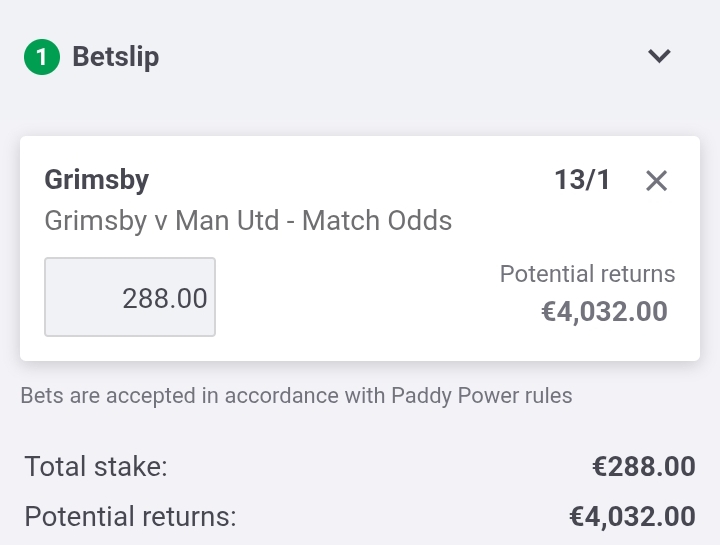Select the Grimsby selection name
720x545 pixels.
pos(96,180)
